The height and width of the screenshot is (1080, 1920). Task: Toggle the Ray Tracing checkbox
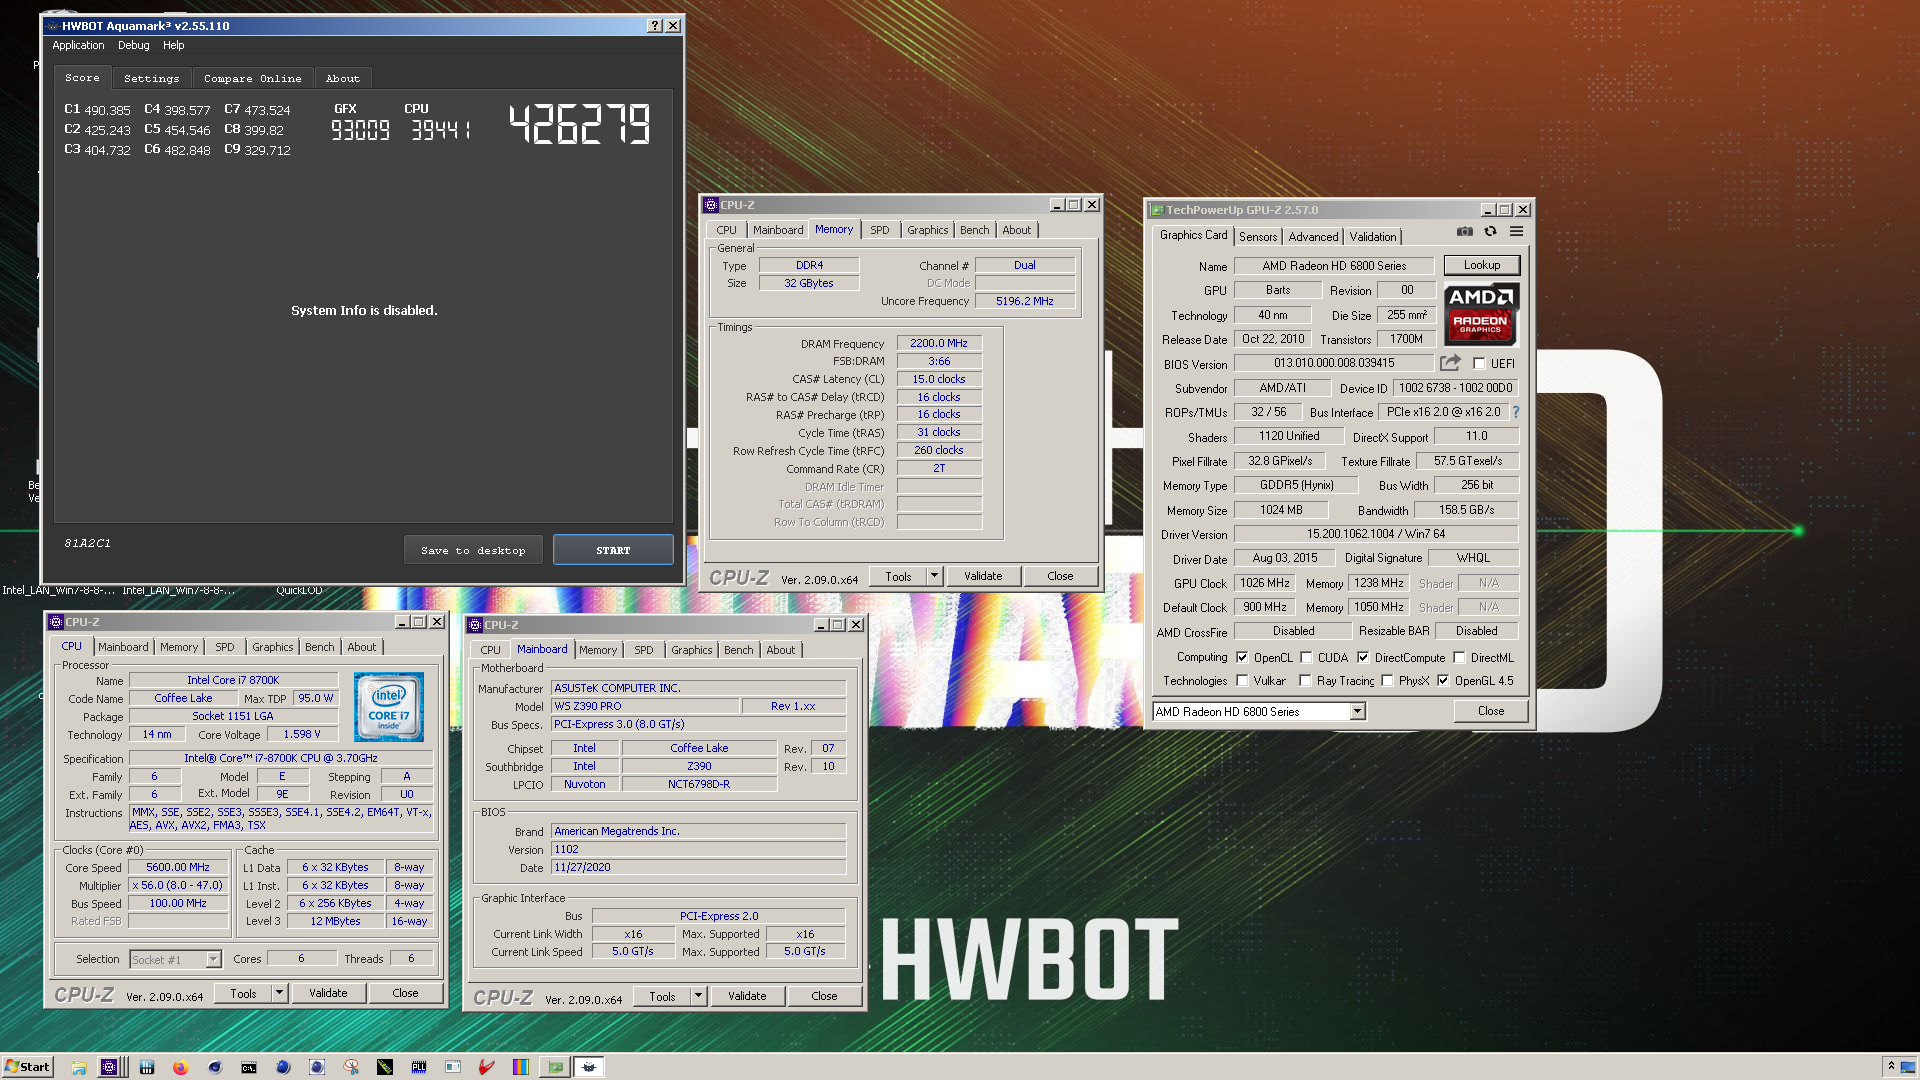pyautogui.click(x=1305, y=681)
